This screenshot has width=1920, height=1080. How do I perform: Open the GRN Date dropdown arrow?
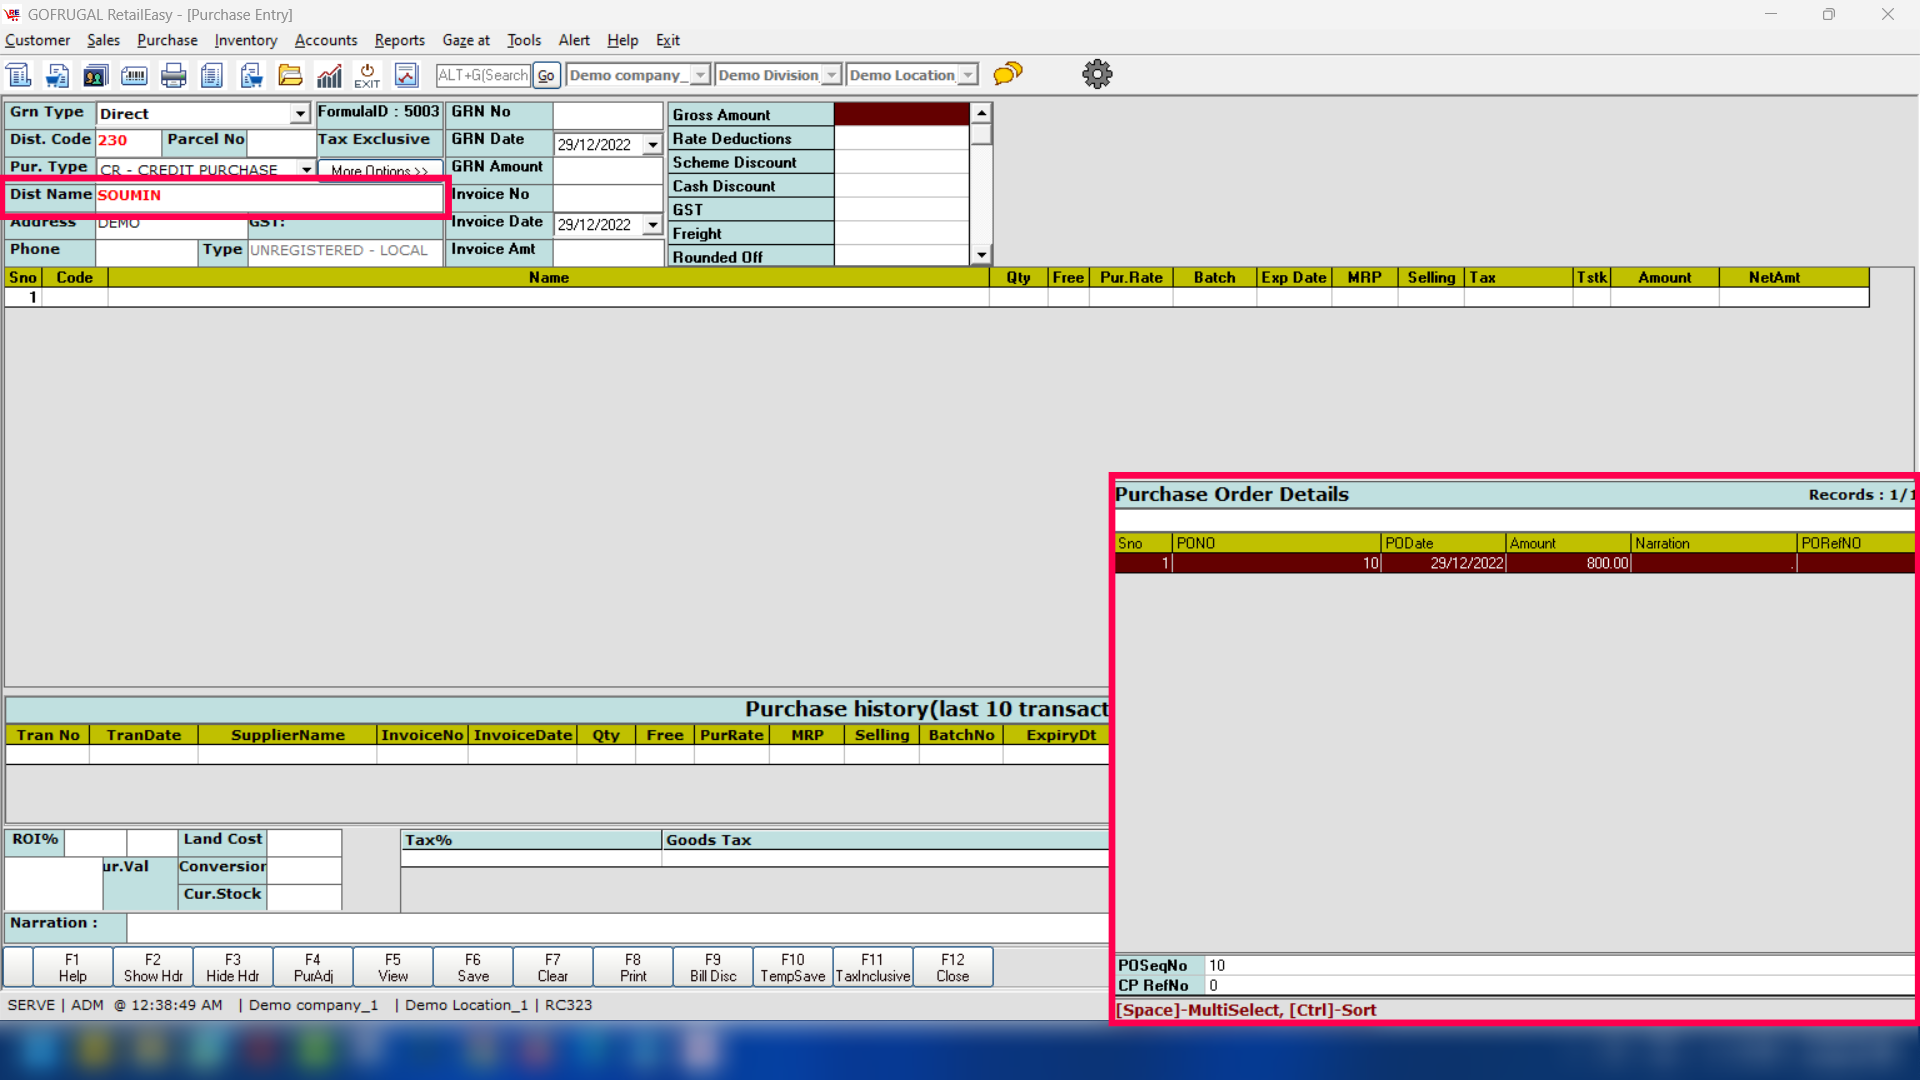click(x=653, y=145)
